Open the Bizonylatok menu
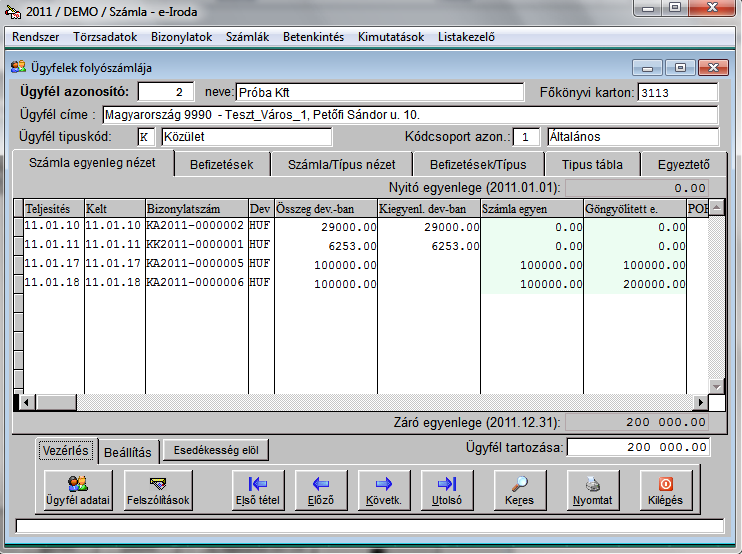The width and height of the screenshot is (742, 554). [181, 37]
